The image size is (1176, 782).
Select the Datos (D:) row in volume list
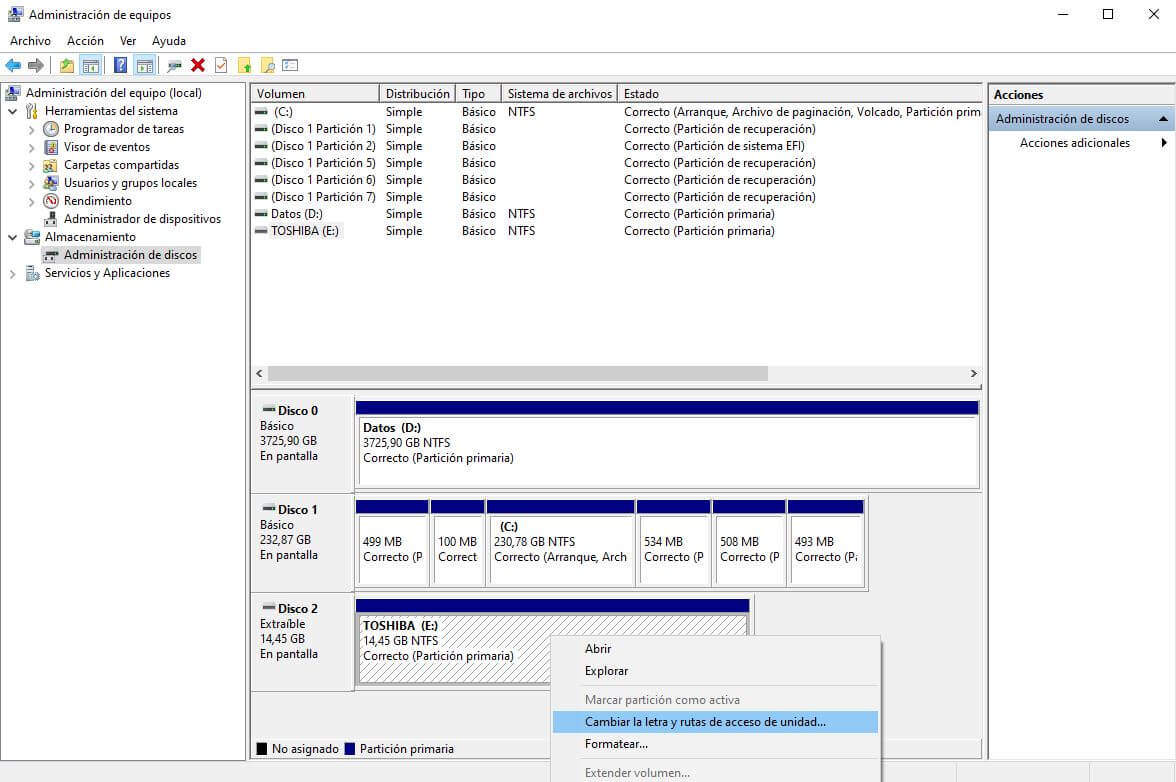point(616,214)
